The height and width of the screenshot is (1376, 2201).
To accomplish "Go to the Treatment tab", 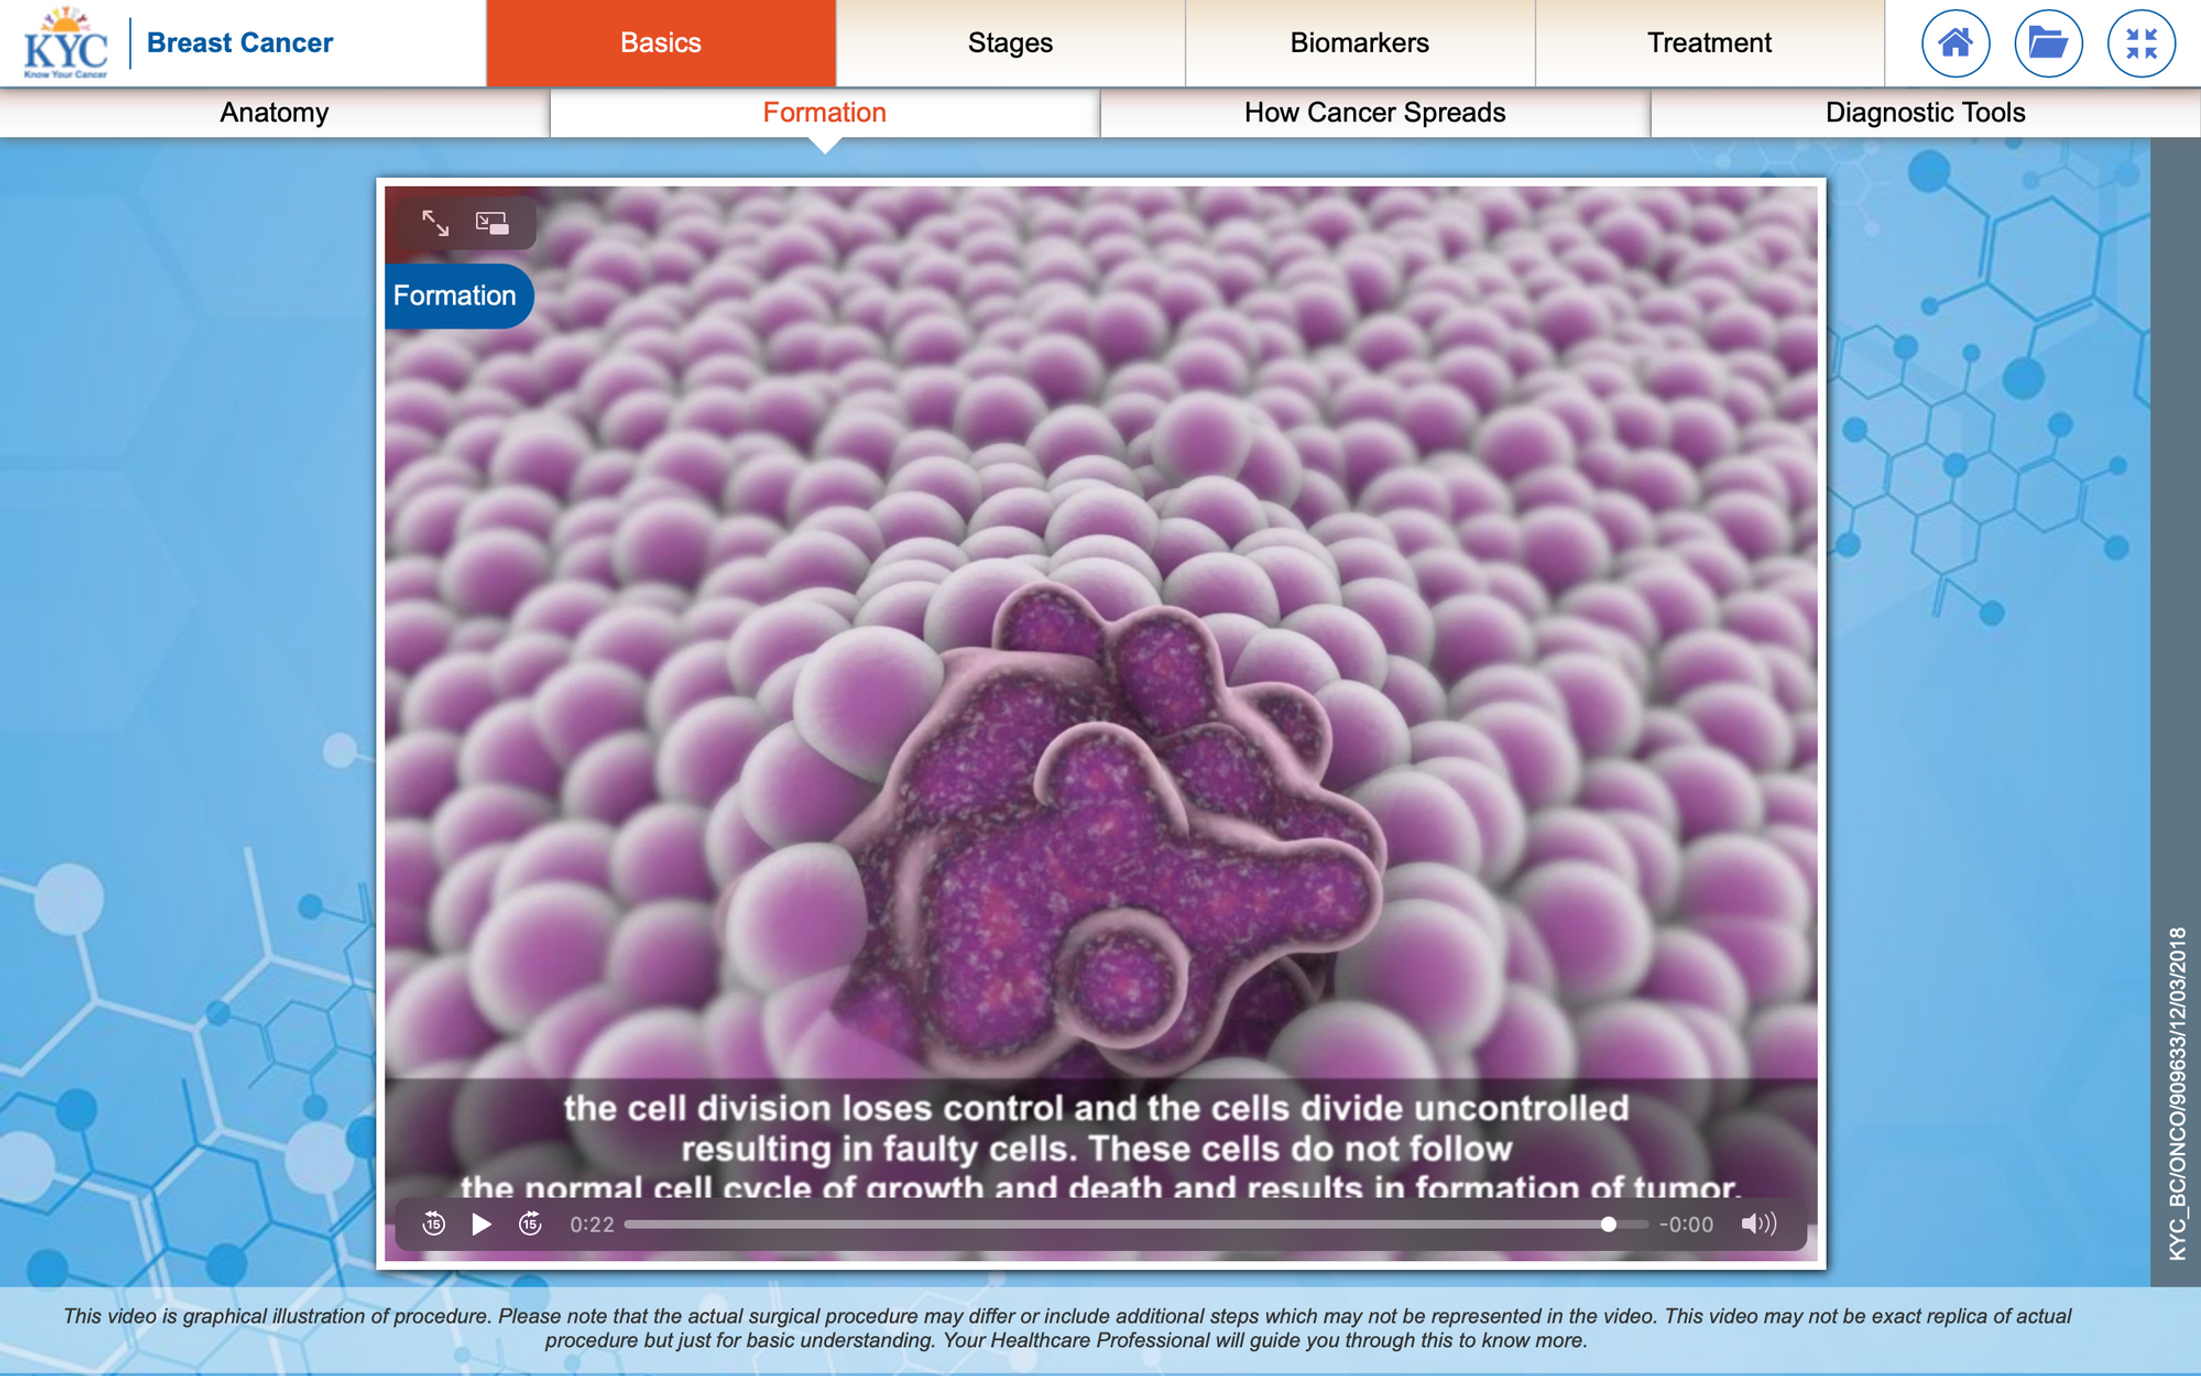I will 1709,43.
